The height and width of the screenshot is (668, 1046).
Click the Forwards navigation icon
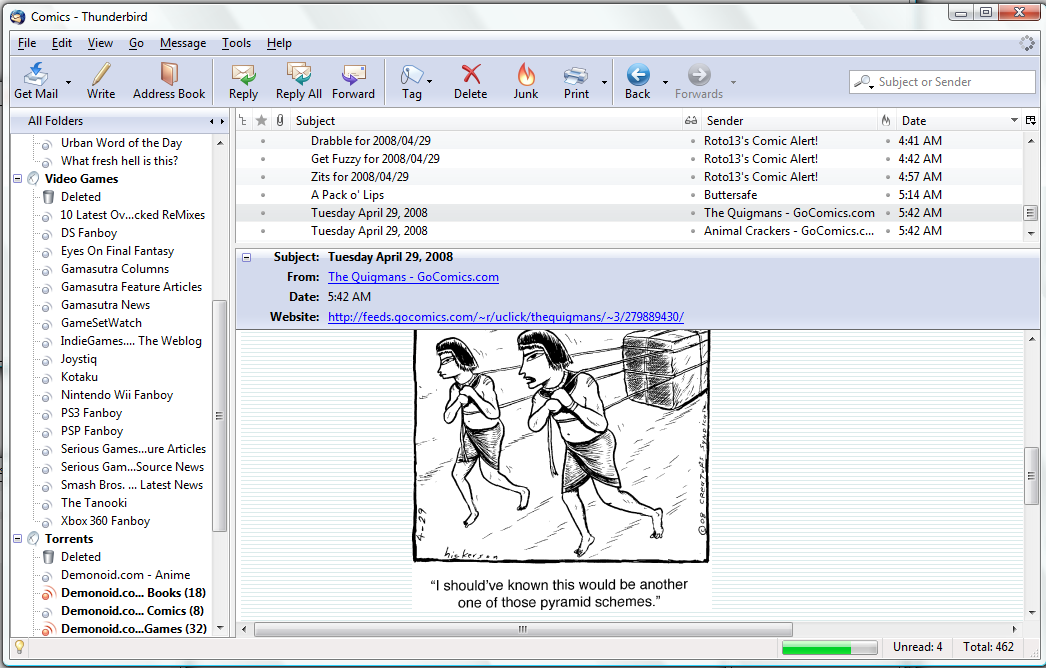(x=699, y=74)
